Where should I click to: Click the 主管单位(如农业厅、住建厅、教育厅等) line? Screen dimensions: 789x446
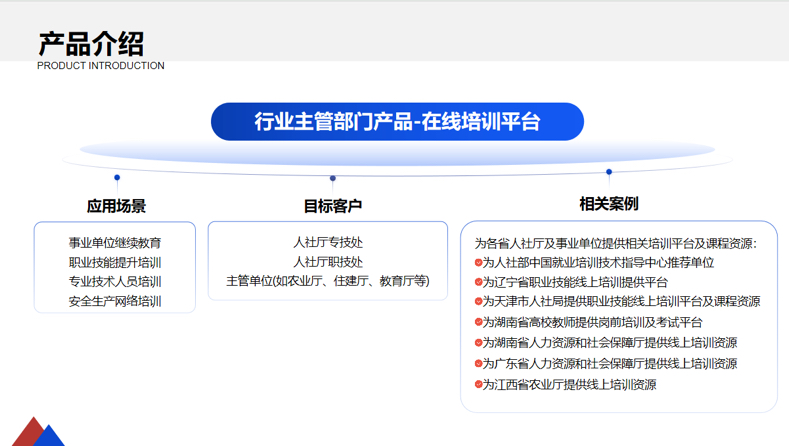coord(328,281)
